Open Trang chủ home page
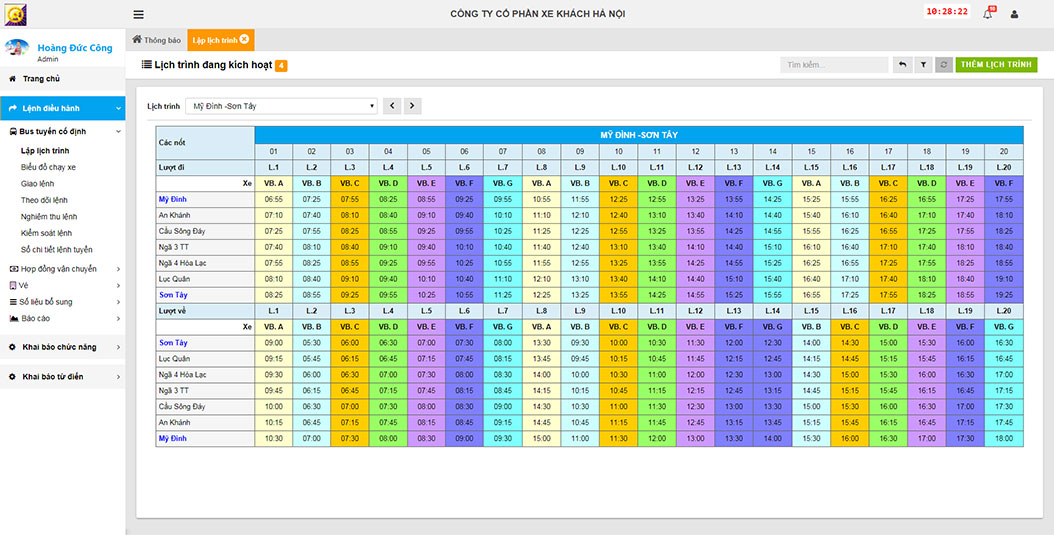This screenshot has width=1054, height=535. click(x=41, y=78)
